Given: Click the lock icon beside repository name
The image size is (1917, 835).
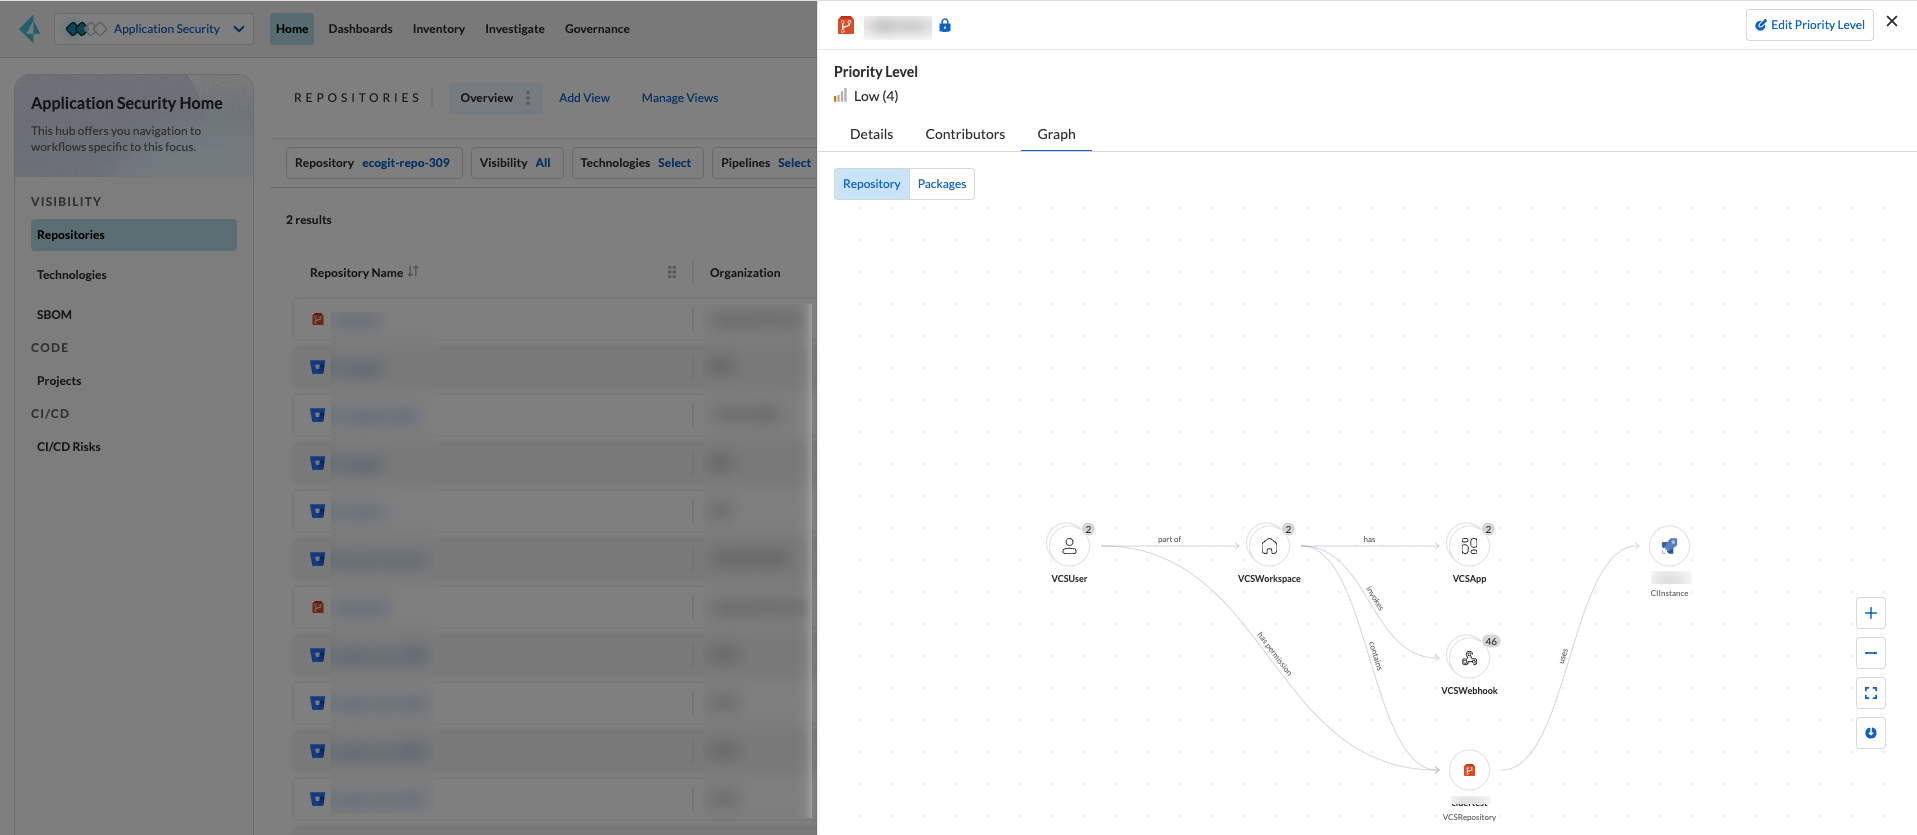Looking at the screenshot, I should click(x=945, y=25).
